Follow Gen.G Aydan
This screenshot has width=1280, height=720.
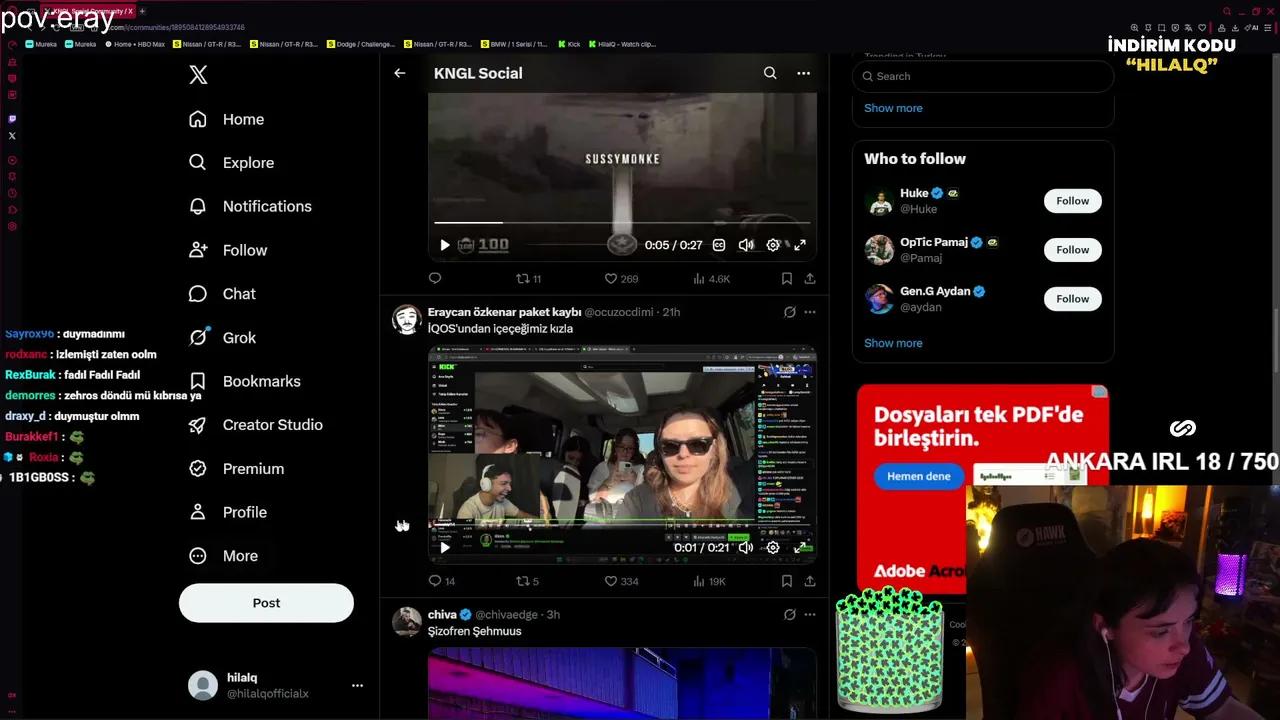[x=1072, y=299]
